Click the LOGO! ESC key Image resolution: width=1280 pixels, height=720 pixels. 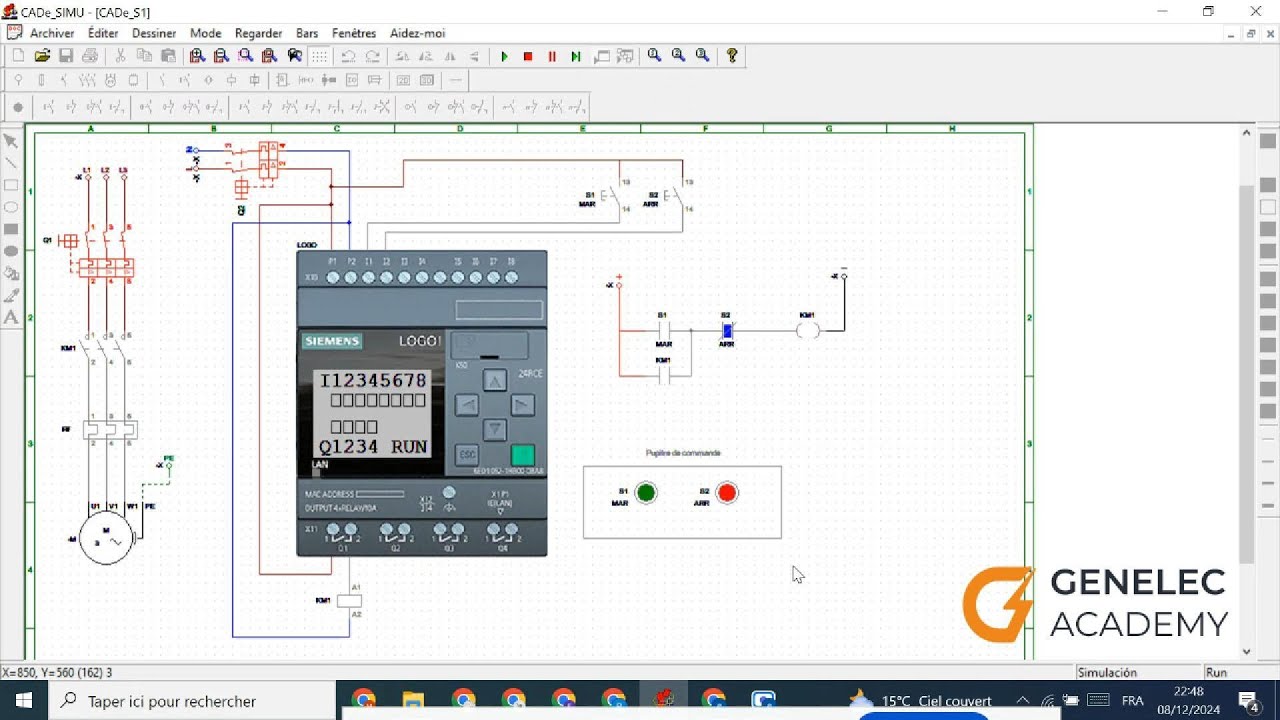click(x=467, y=454)
